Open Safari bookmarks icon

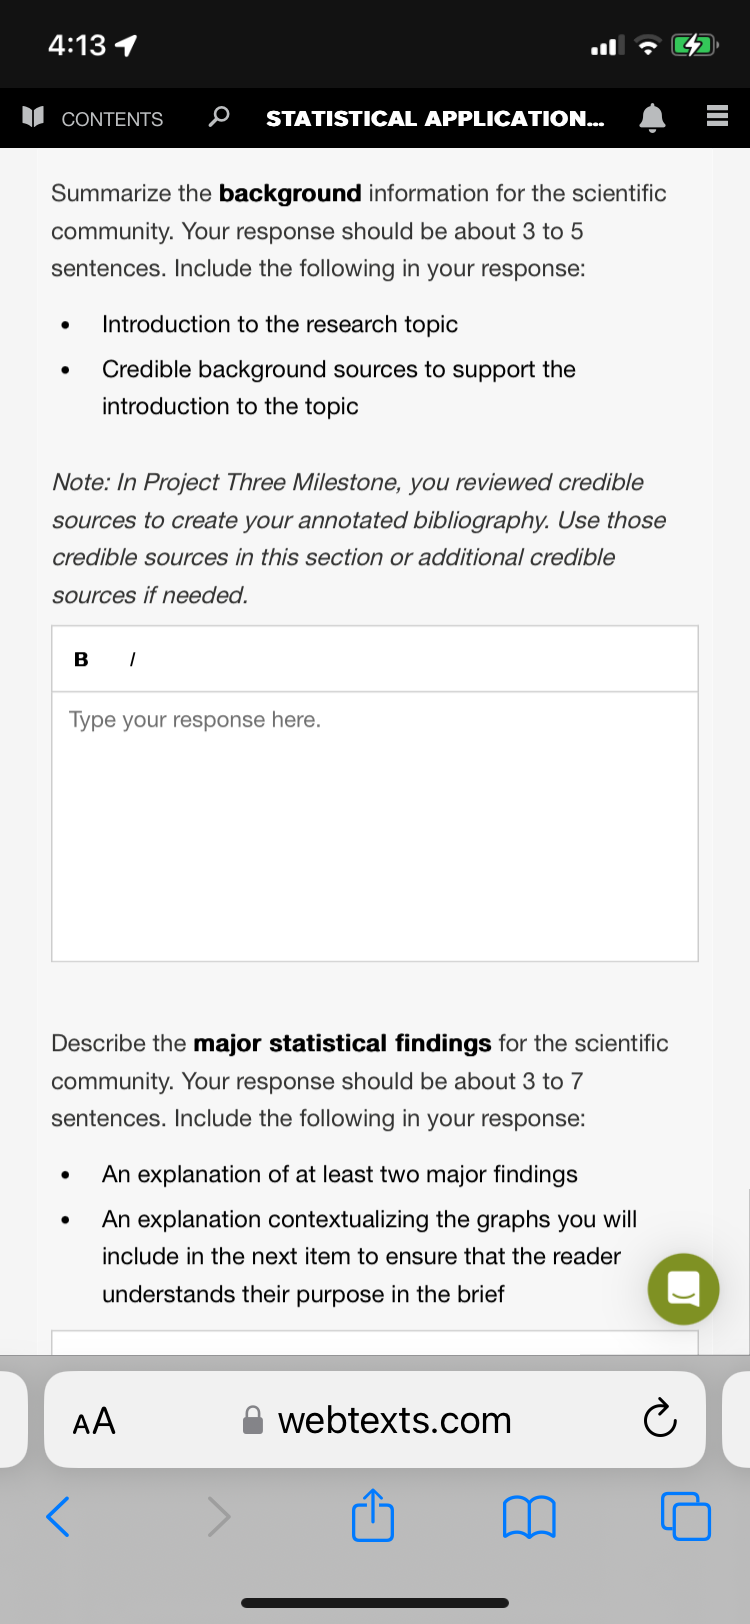tap(529, 1517)
